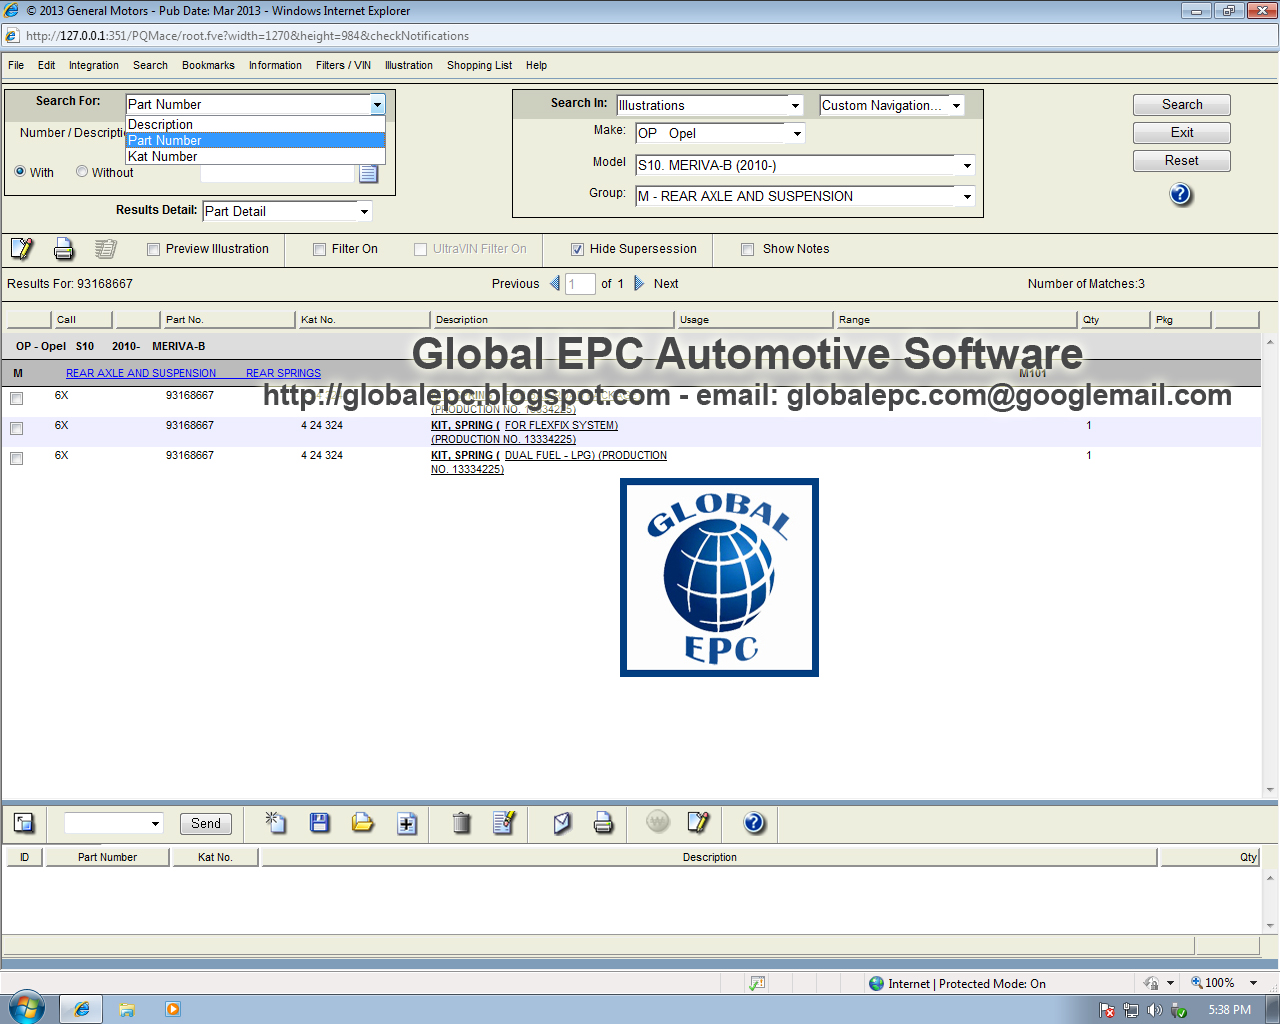The image size is (1280, 1024).
Task: Tick checkbox for first 93168667 result row
Action: pos(16,399)
